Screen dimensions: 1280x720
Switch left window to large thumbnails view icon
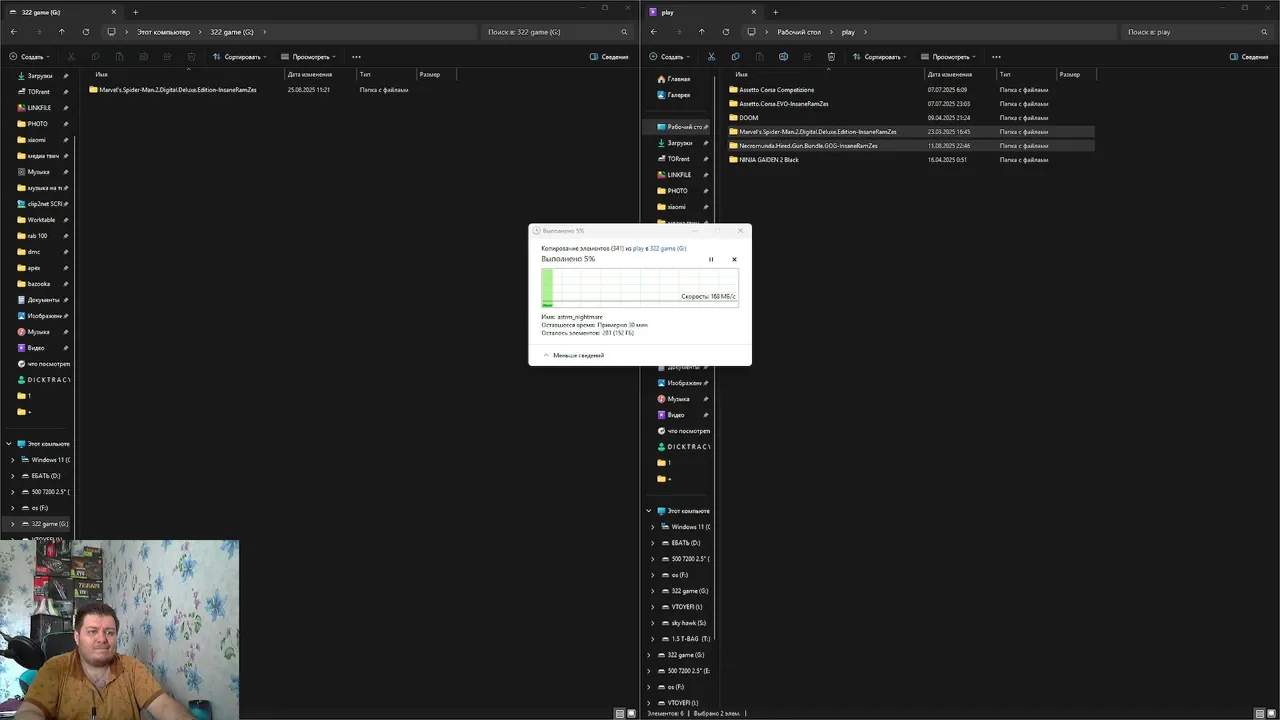coord(631,713)
